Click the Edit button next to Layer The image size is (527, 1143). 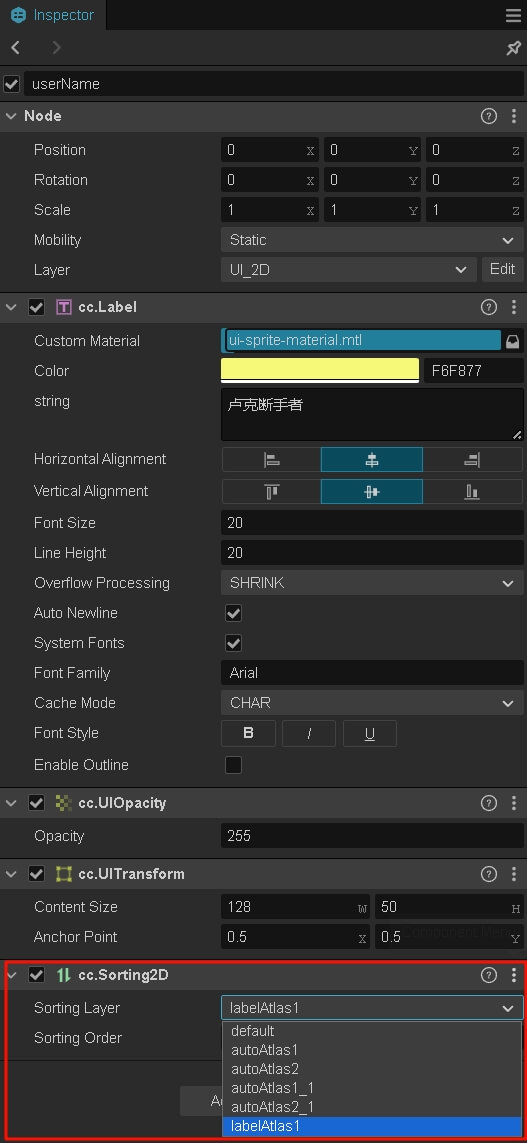point(502,270)
